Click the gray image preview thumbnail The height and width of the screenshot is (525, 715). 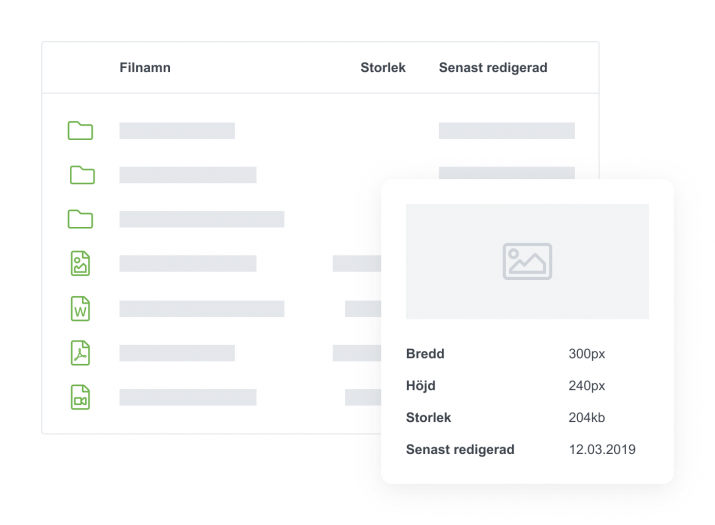tap(527, 261)
